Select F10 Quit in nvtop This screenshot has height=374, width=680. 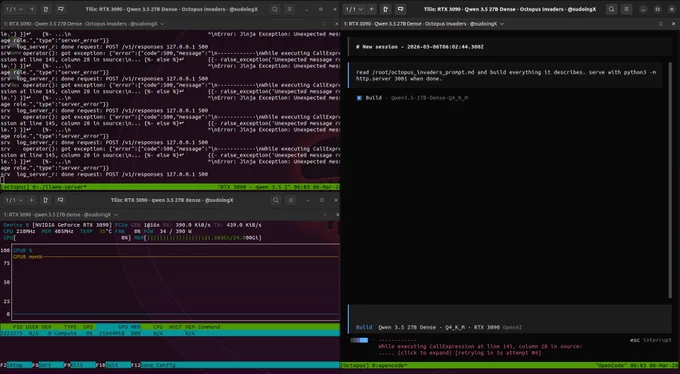coord(113,365)
